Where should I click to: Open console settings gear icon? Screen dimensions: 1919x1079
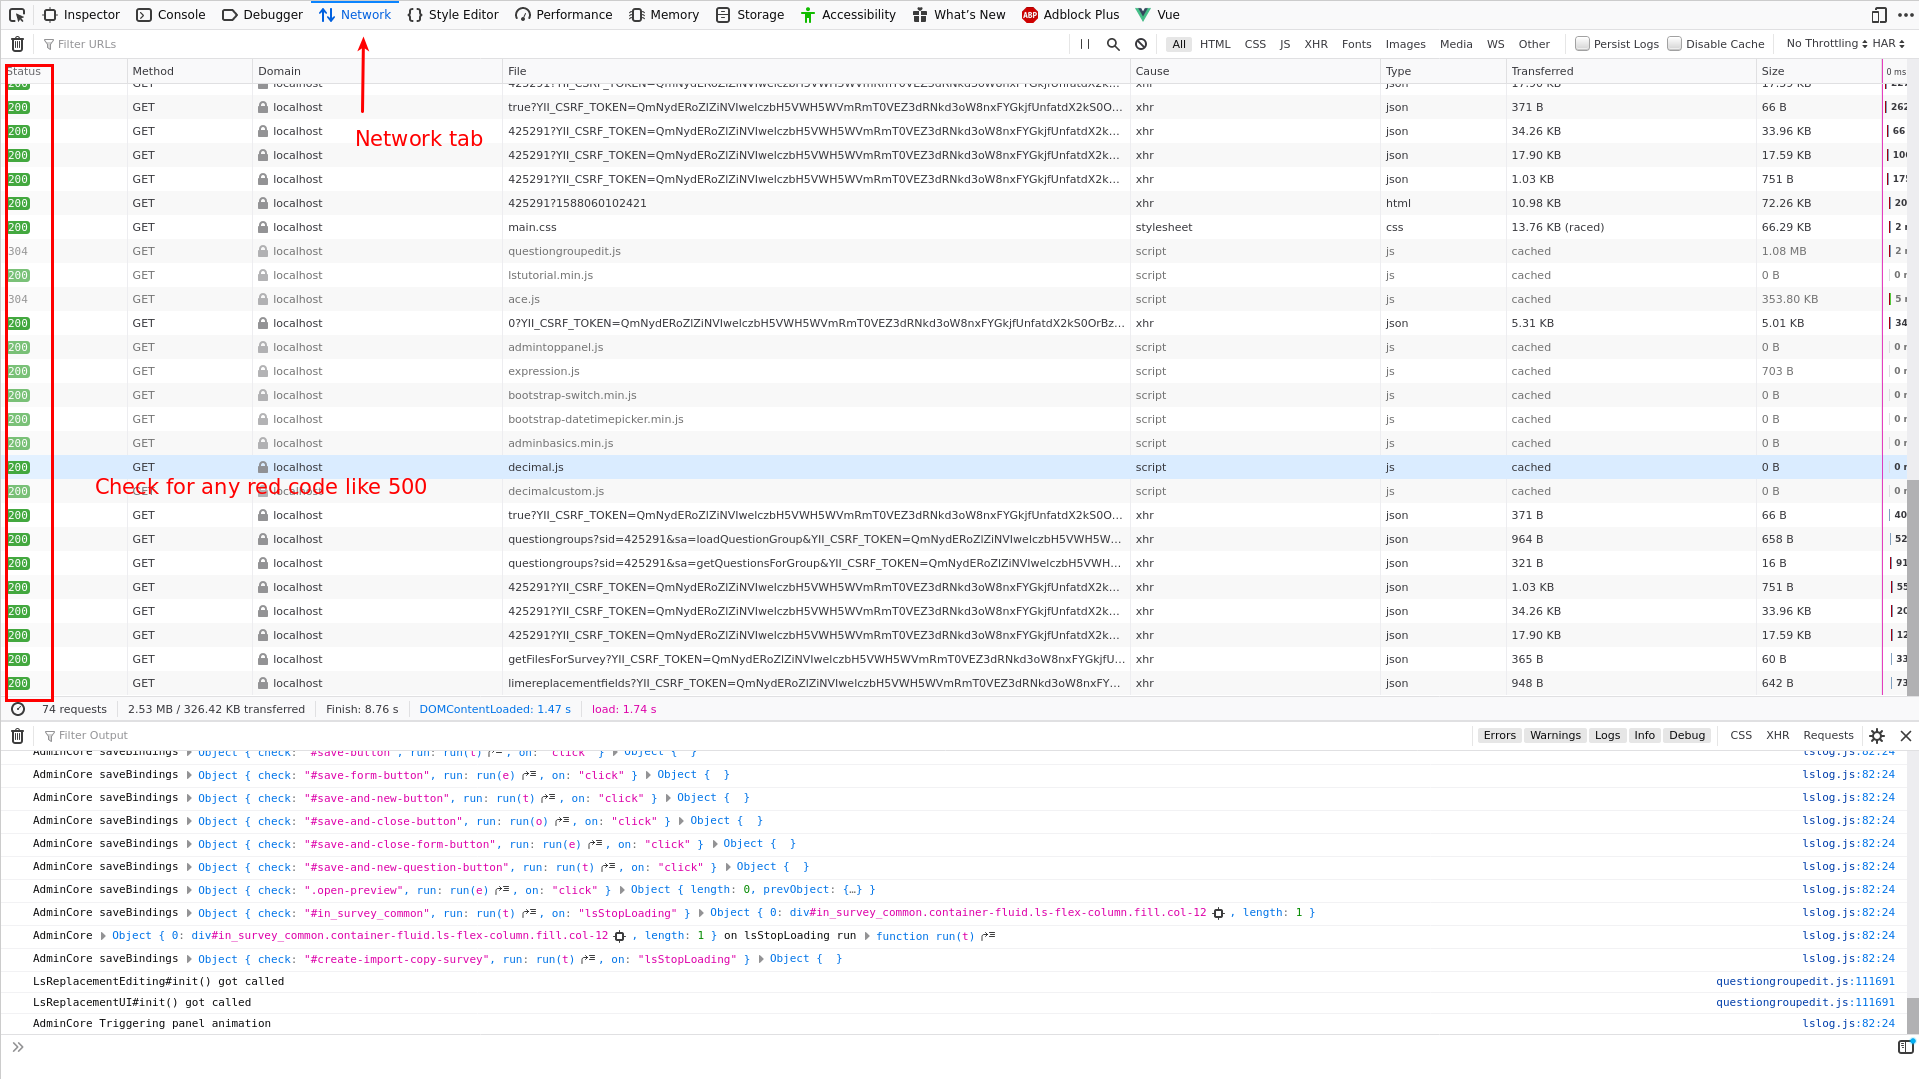pyautogui.click(x=1877, y=736)
